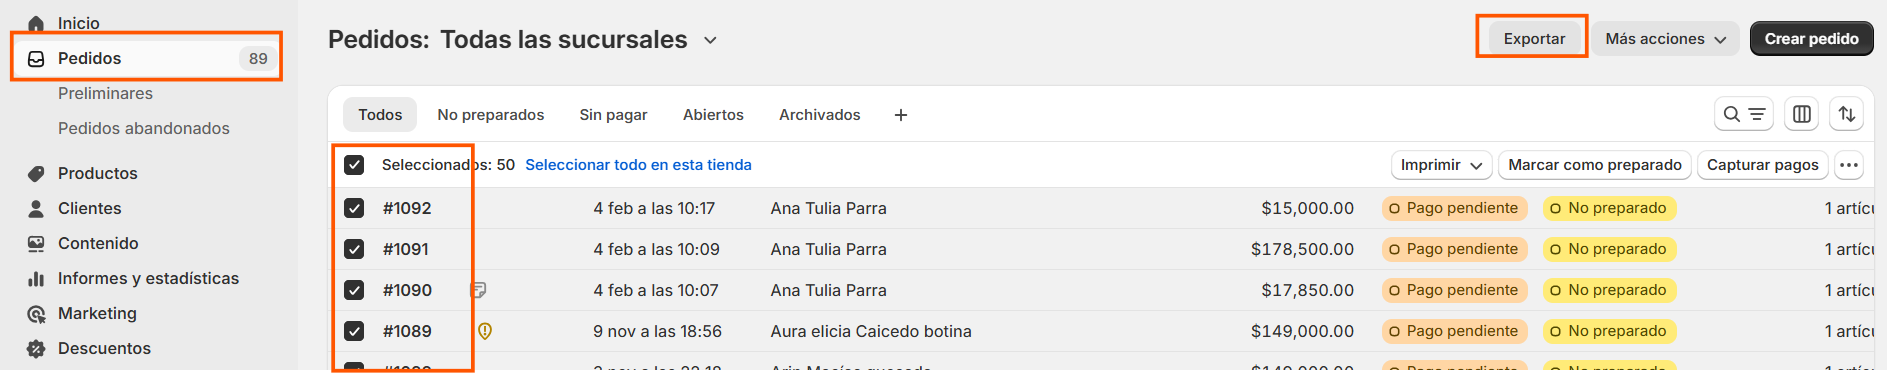Deselect the checkbox for order #1090
The width and height of the screenshot is (1887, 373).
tap(354, 290)
